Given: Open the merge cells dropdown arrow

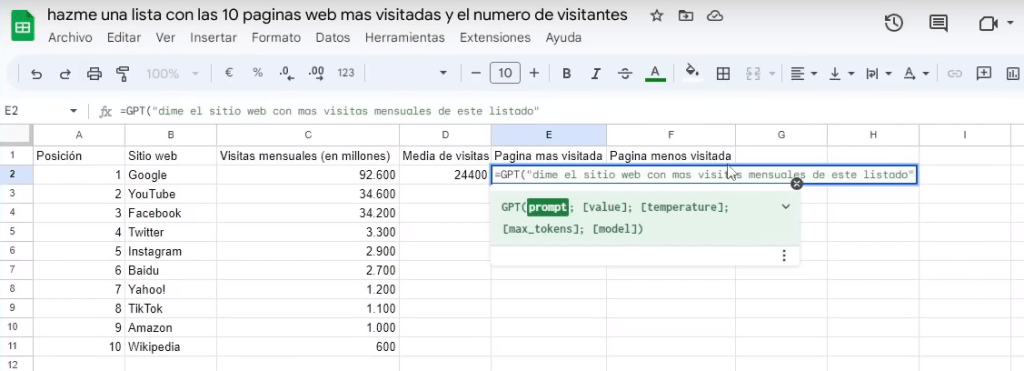Looking at the screenshot, I should [773, 74].
